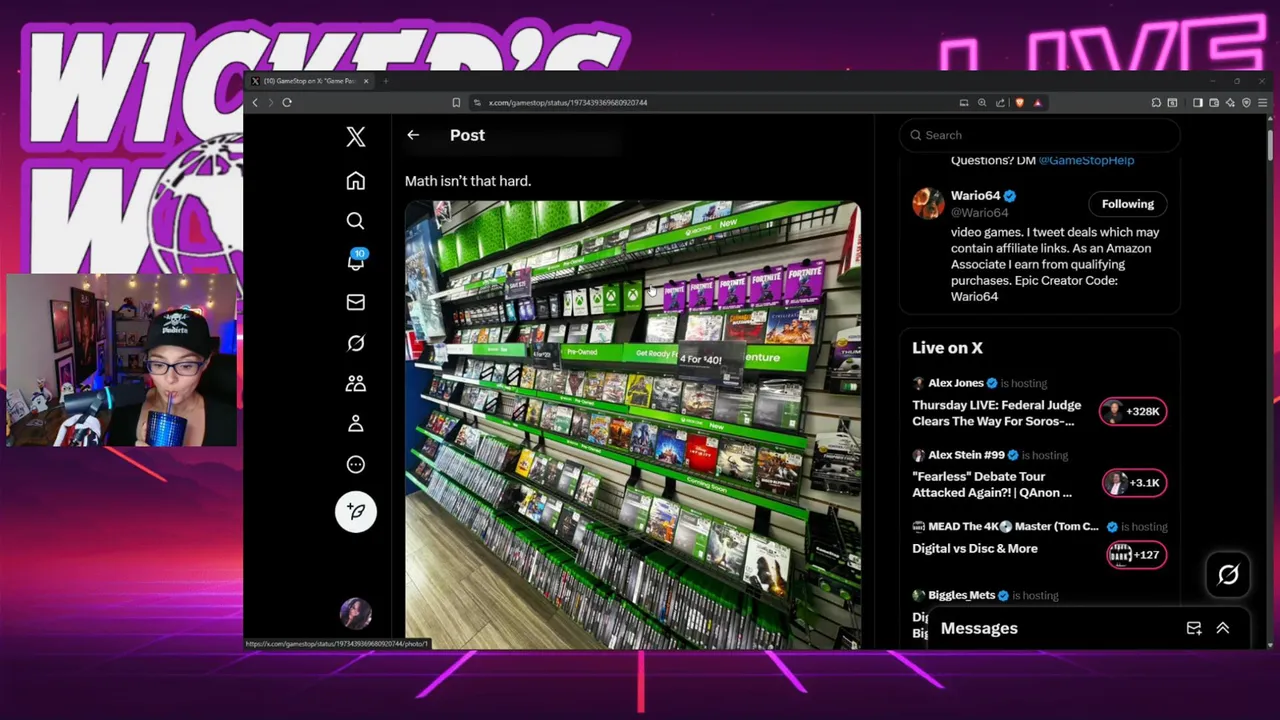The height and width of the screenshot is (720, 1280).
Task: Click the Live on X heading
Action: point(947,348)
